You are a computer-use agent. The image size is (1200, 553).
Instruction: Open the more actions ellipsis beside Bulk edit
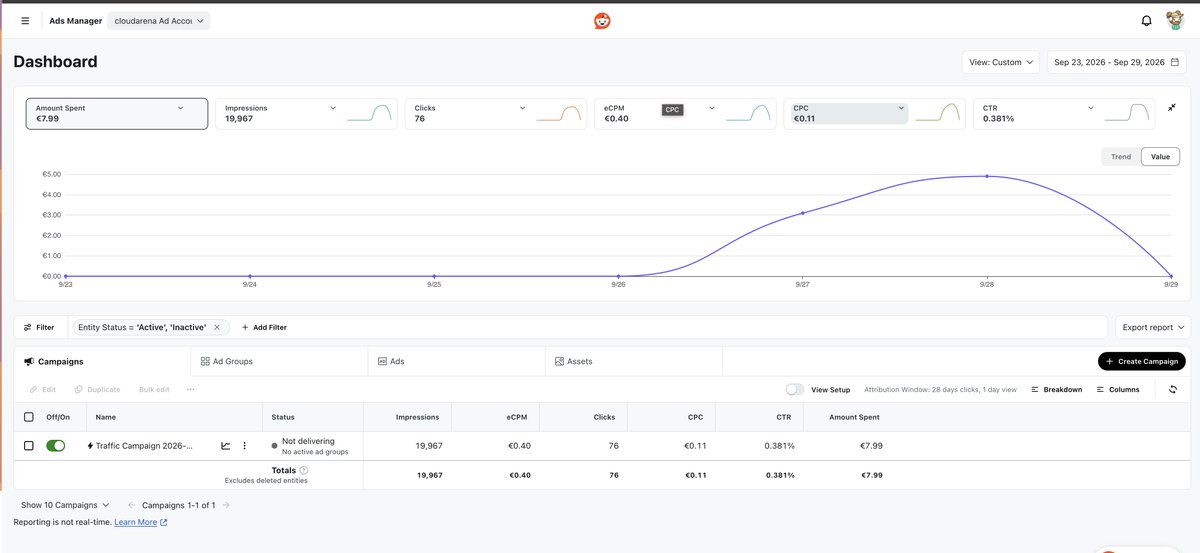[x=190, y=390]
